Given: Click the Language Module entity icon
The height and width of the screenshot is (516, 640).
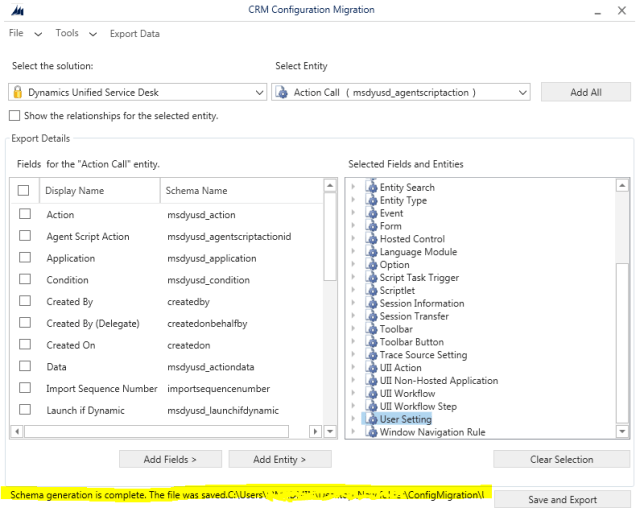Looking at the screenshot, I should tap(371, 251).
